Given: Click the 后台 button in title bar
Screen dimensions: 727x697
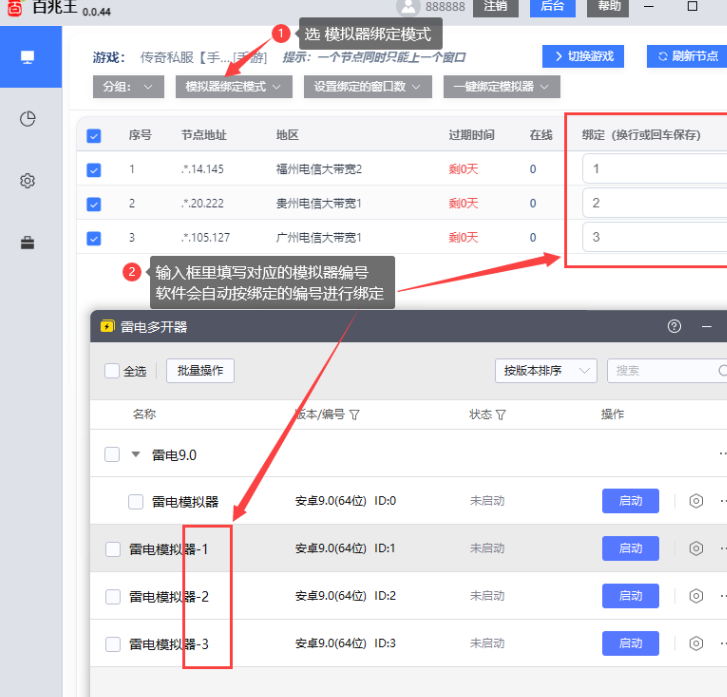Looking at the screenshot, I should [553, 6].
